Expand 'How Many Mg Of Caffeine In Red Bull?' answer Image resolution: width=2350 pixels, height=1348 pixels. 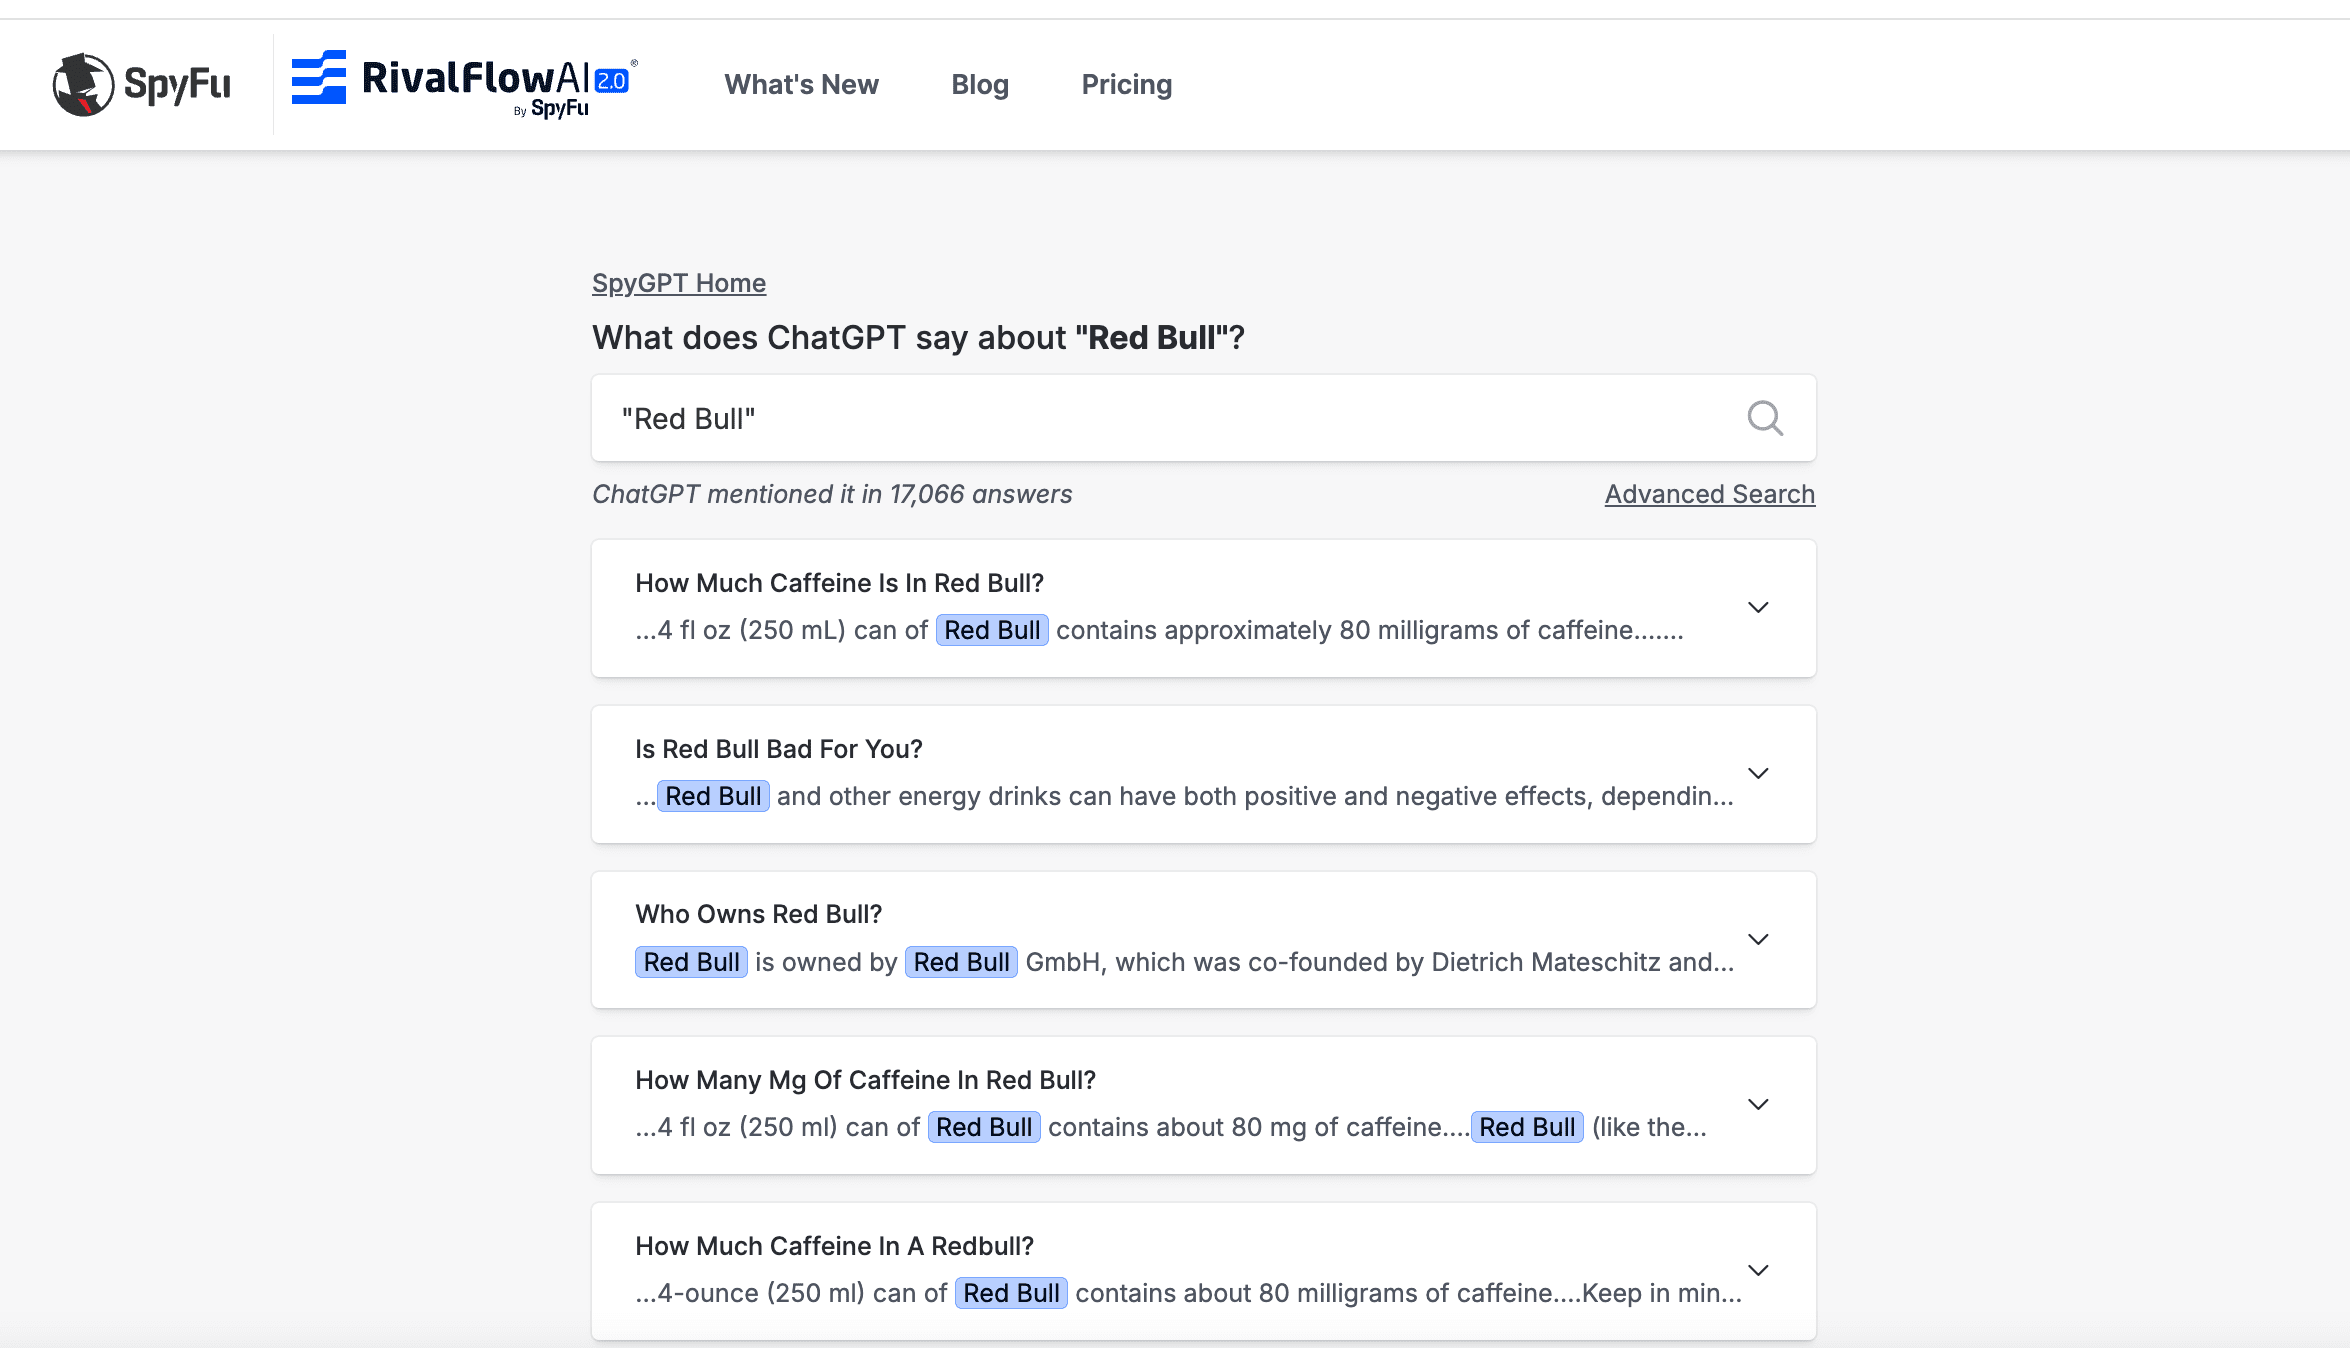click(x=1759, y=1105)
